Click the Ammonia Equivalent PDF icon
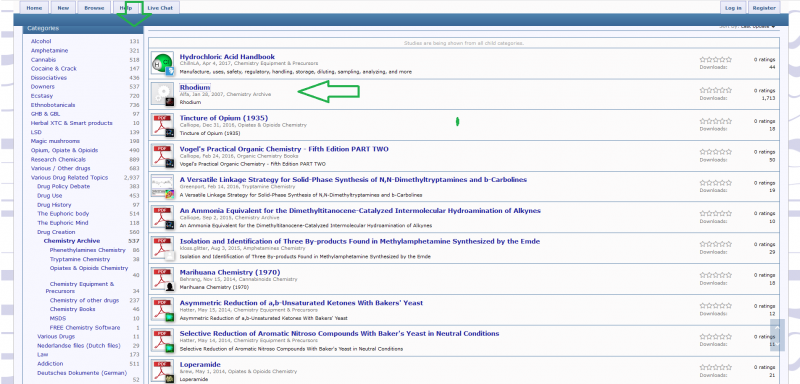 point(163,218)
